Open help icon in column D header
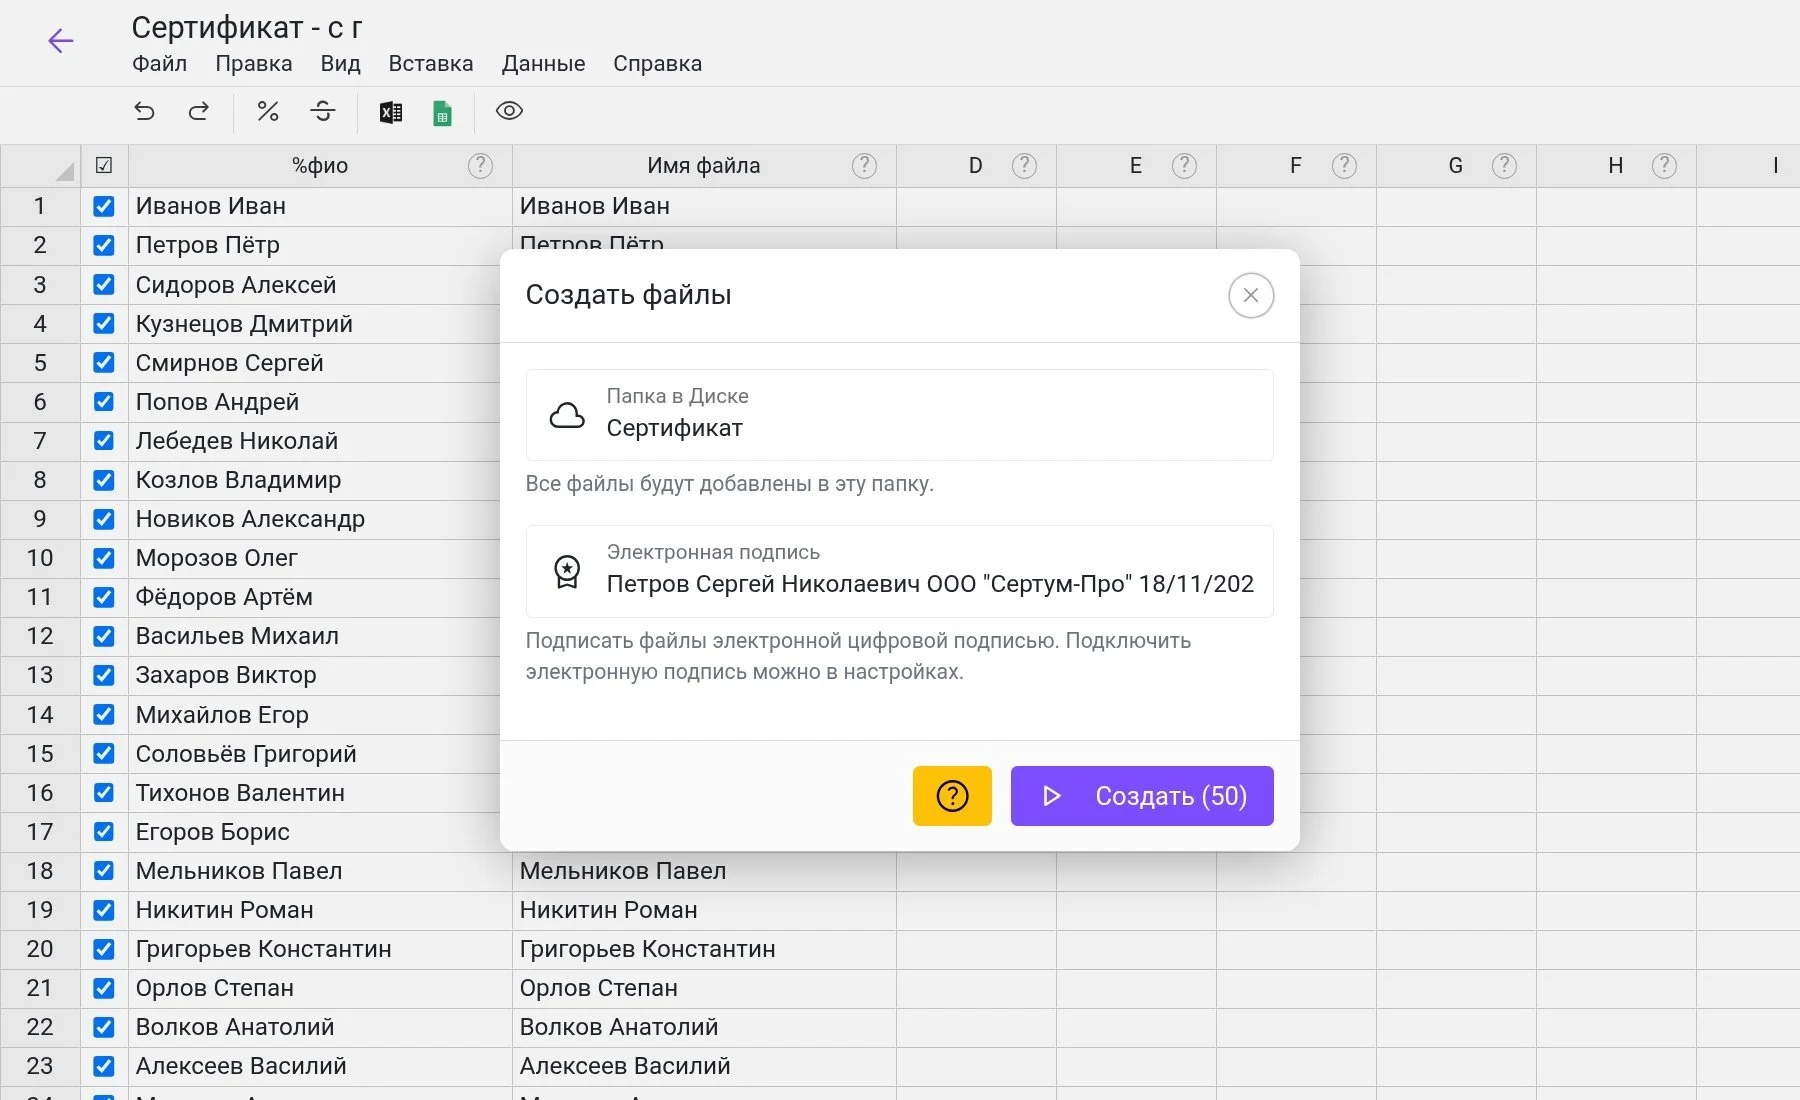Image resolution: width=1800 pixels, height=1100 pixels. click(1025, 166)
